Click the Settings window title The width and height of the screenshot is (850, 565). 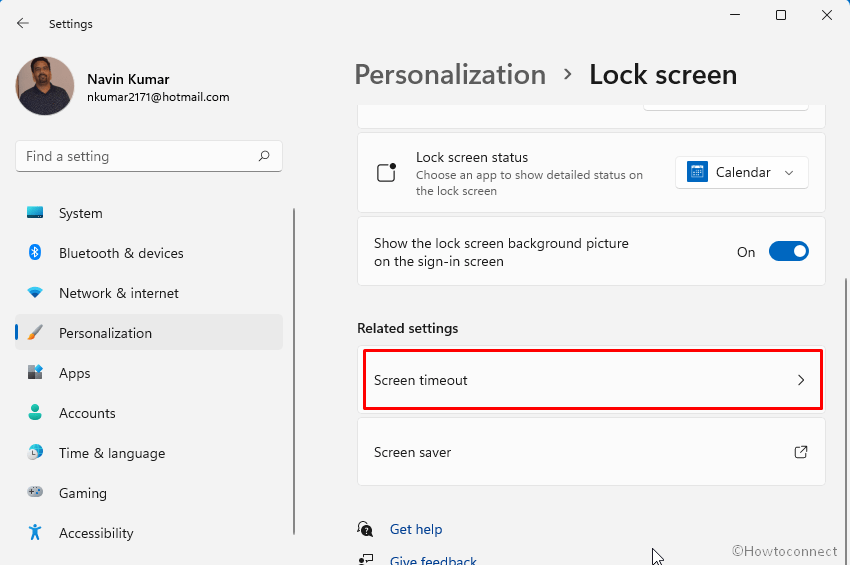pyautogui.click(x=70, y=24)
